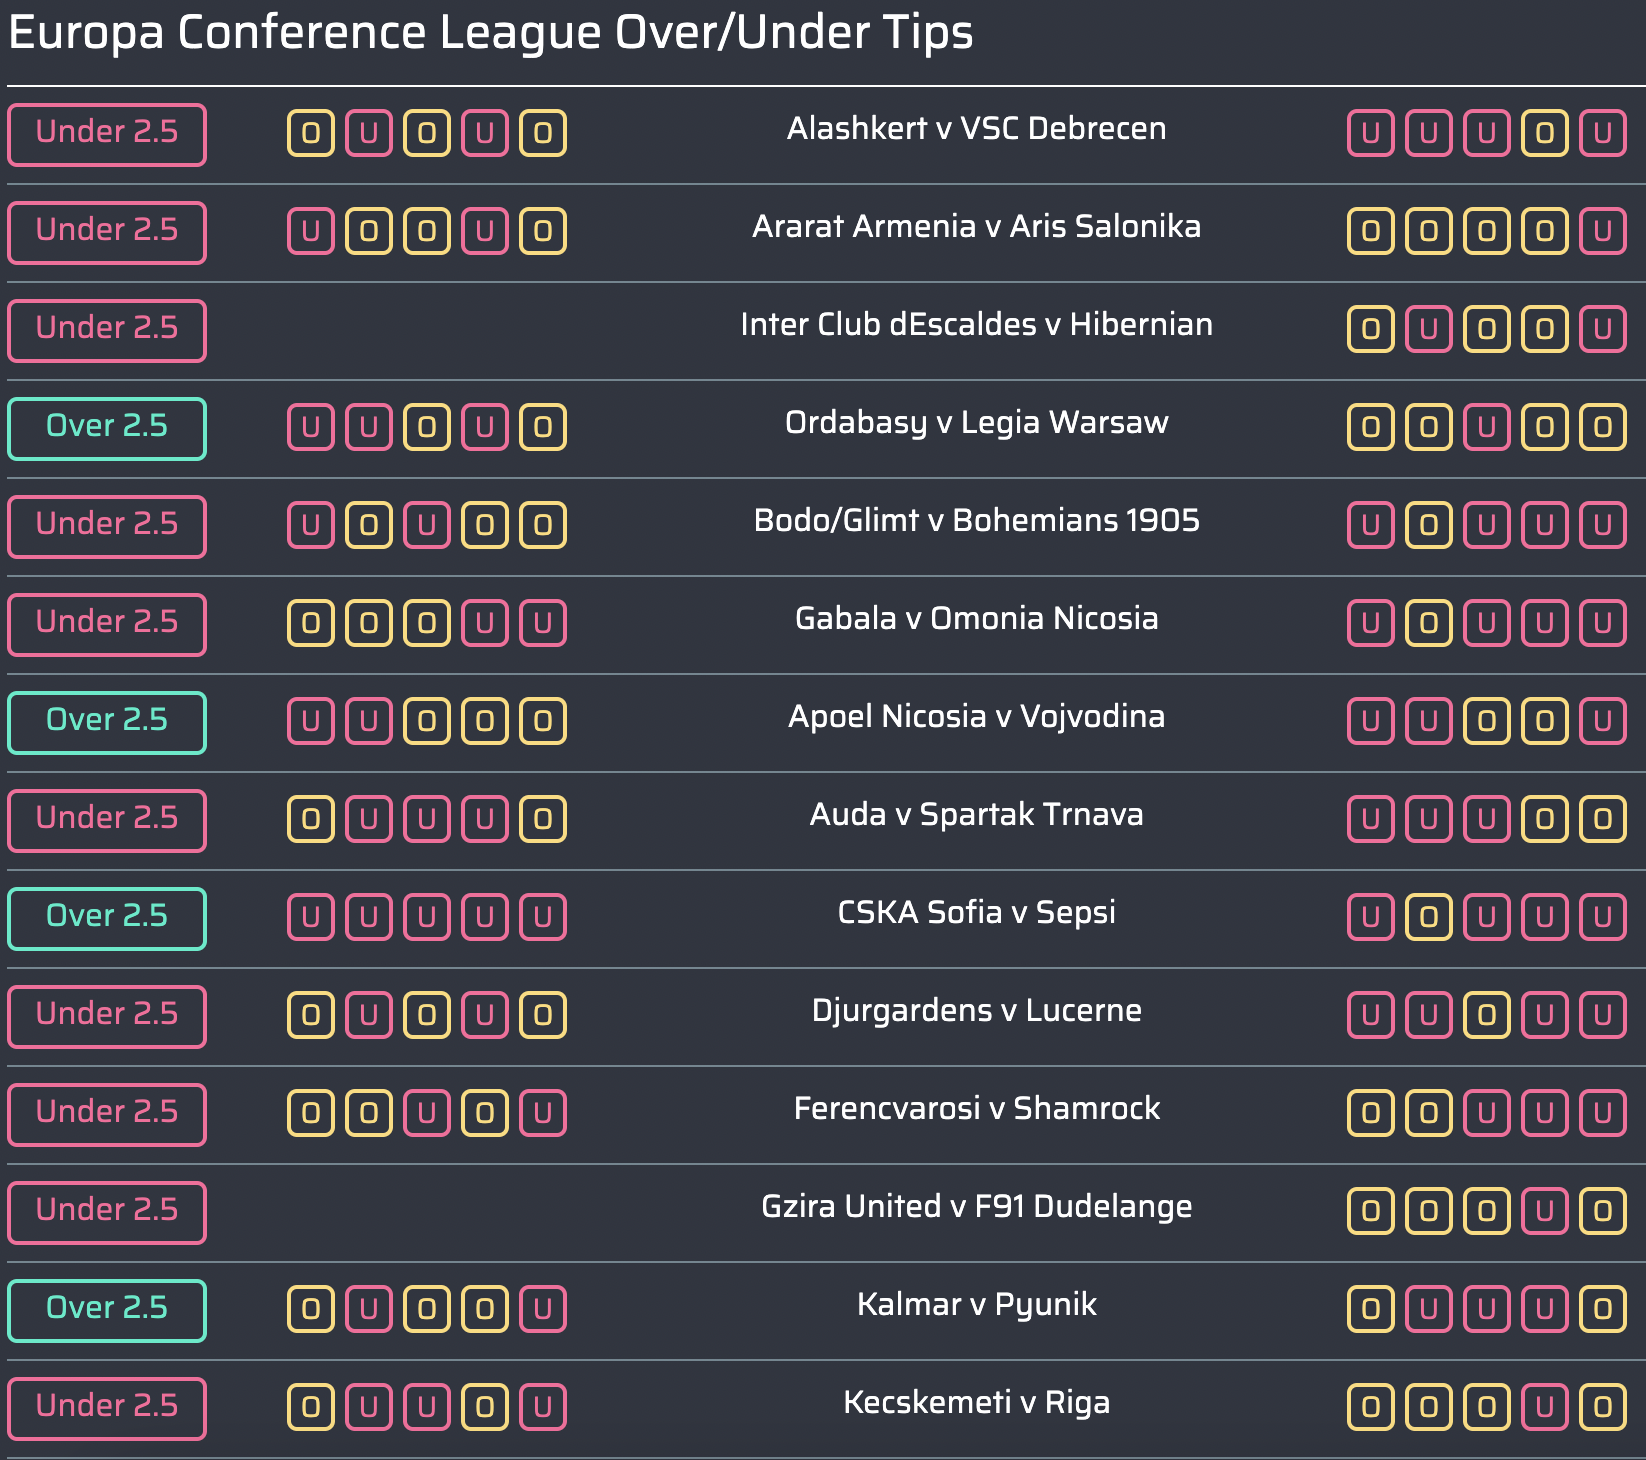
Task: Select the Over 2.5 tip for Ordabasy match
Action: point(107,429)
